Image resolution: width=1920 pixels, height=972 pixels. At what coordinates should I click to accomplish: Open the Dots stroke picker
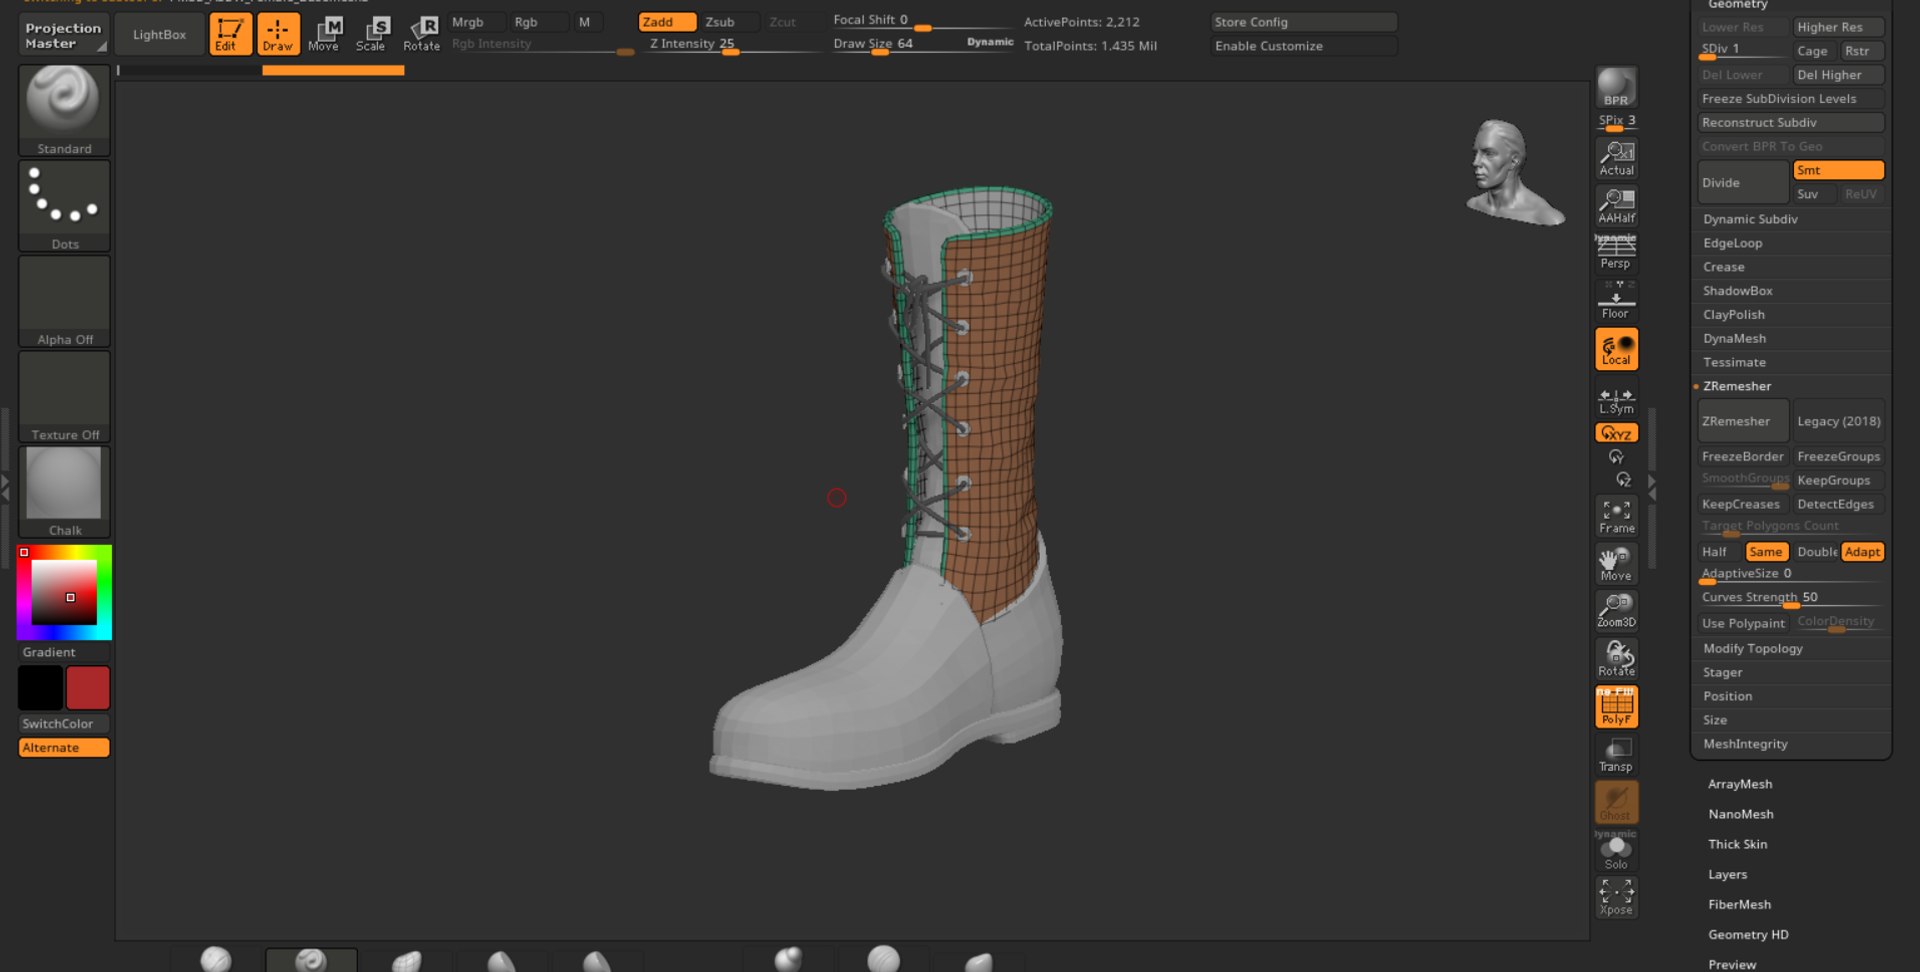coord(64,205)
